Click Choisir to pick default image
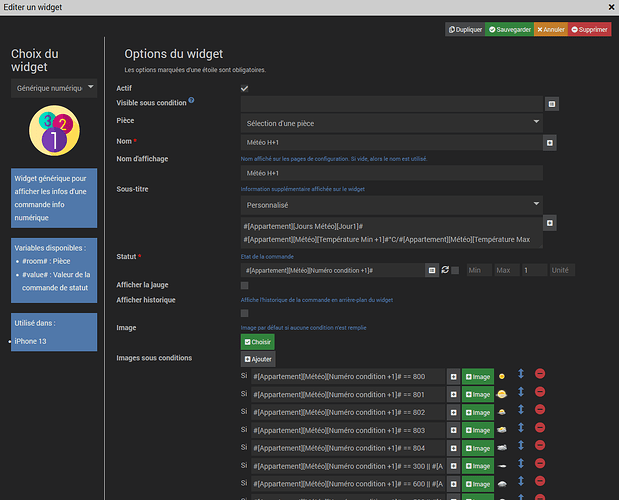 [258, 341]
